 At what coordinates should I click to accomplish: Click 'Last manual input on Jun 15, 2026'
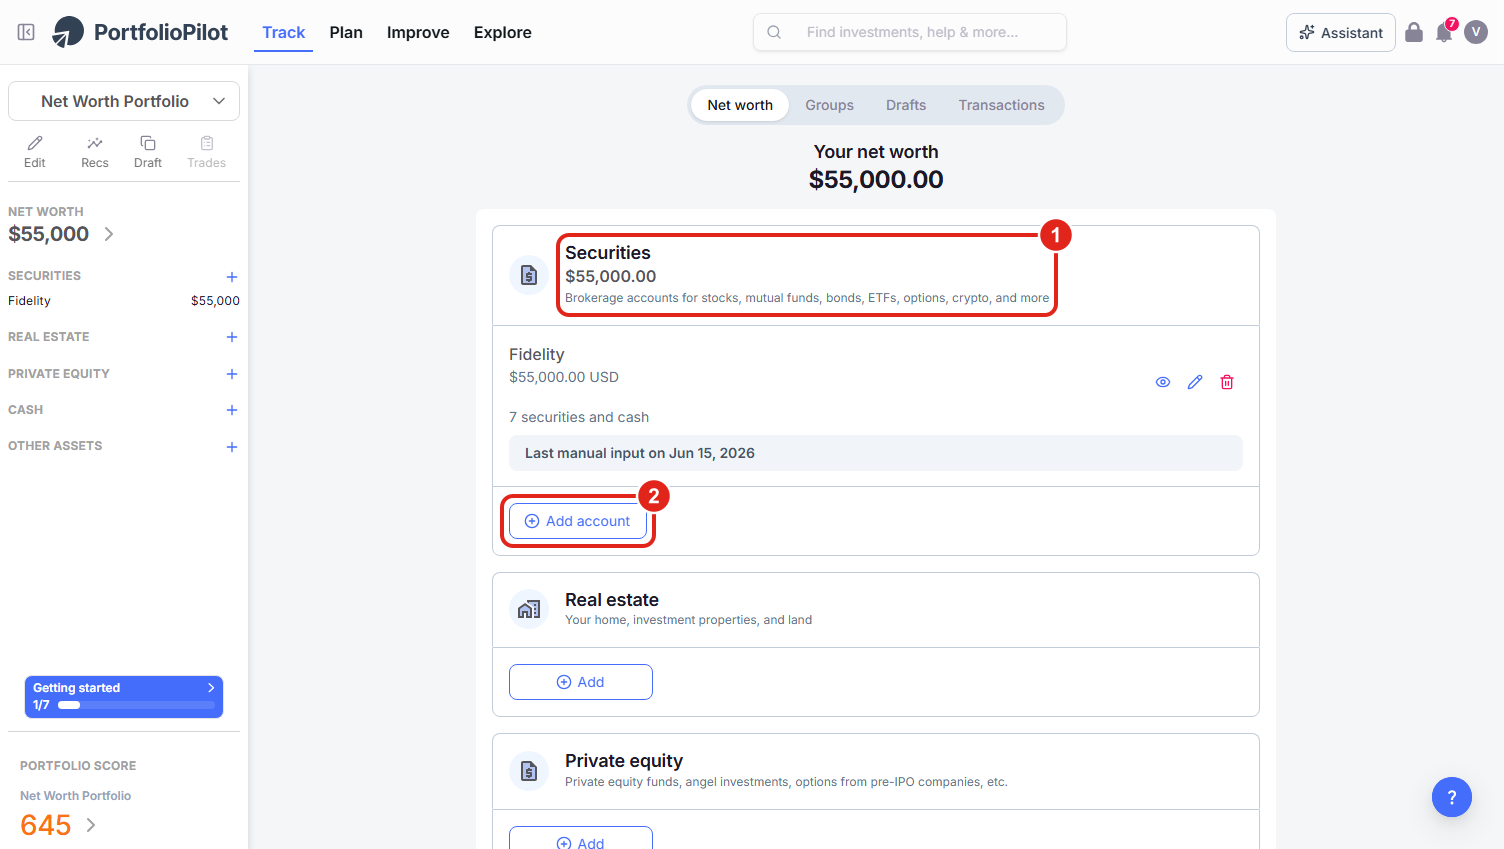click(x=640, y=453)
